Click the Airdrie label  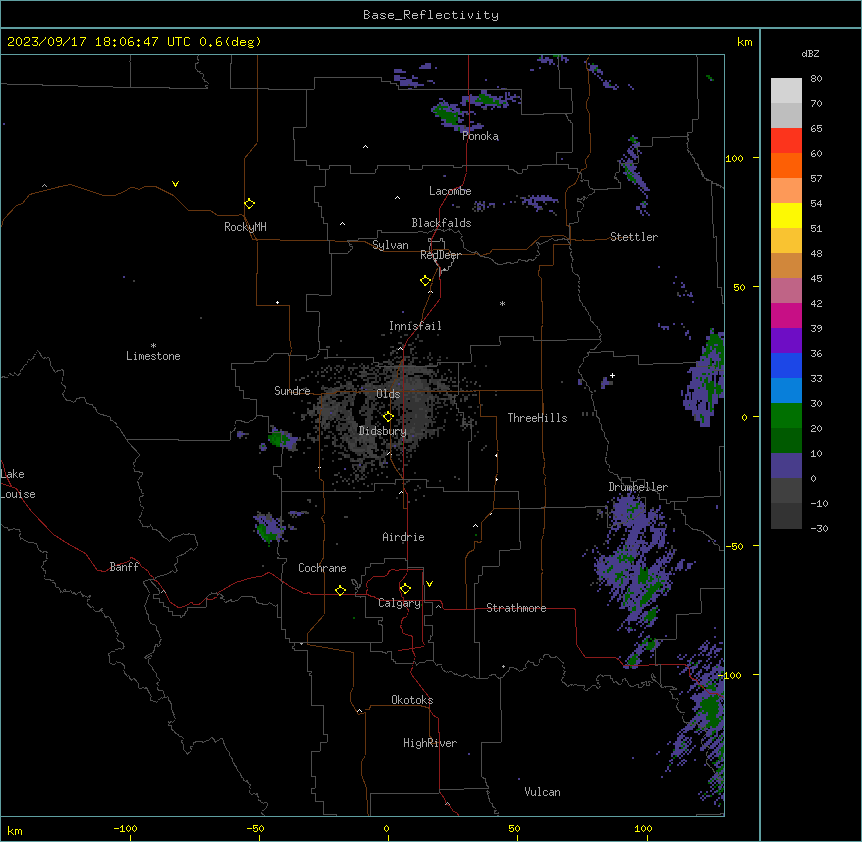tap(403, 537)
